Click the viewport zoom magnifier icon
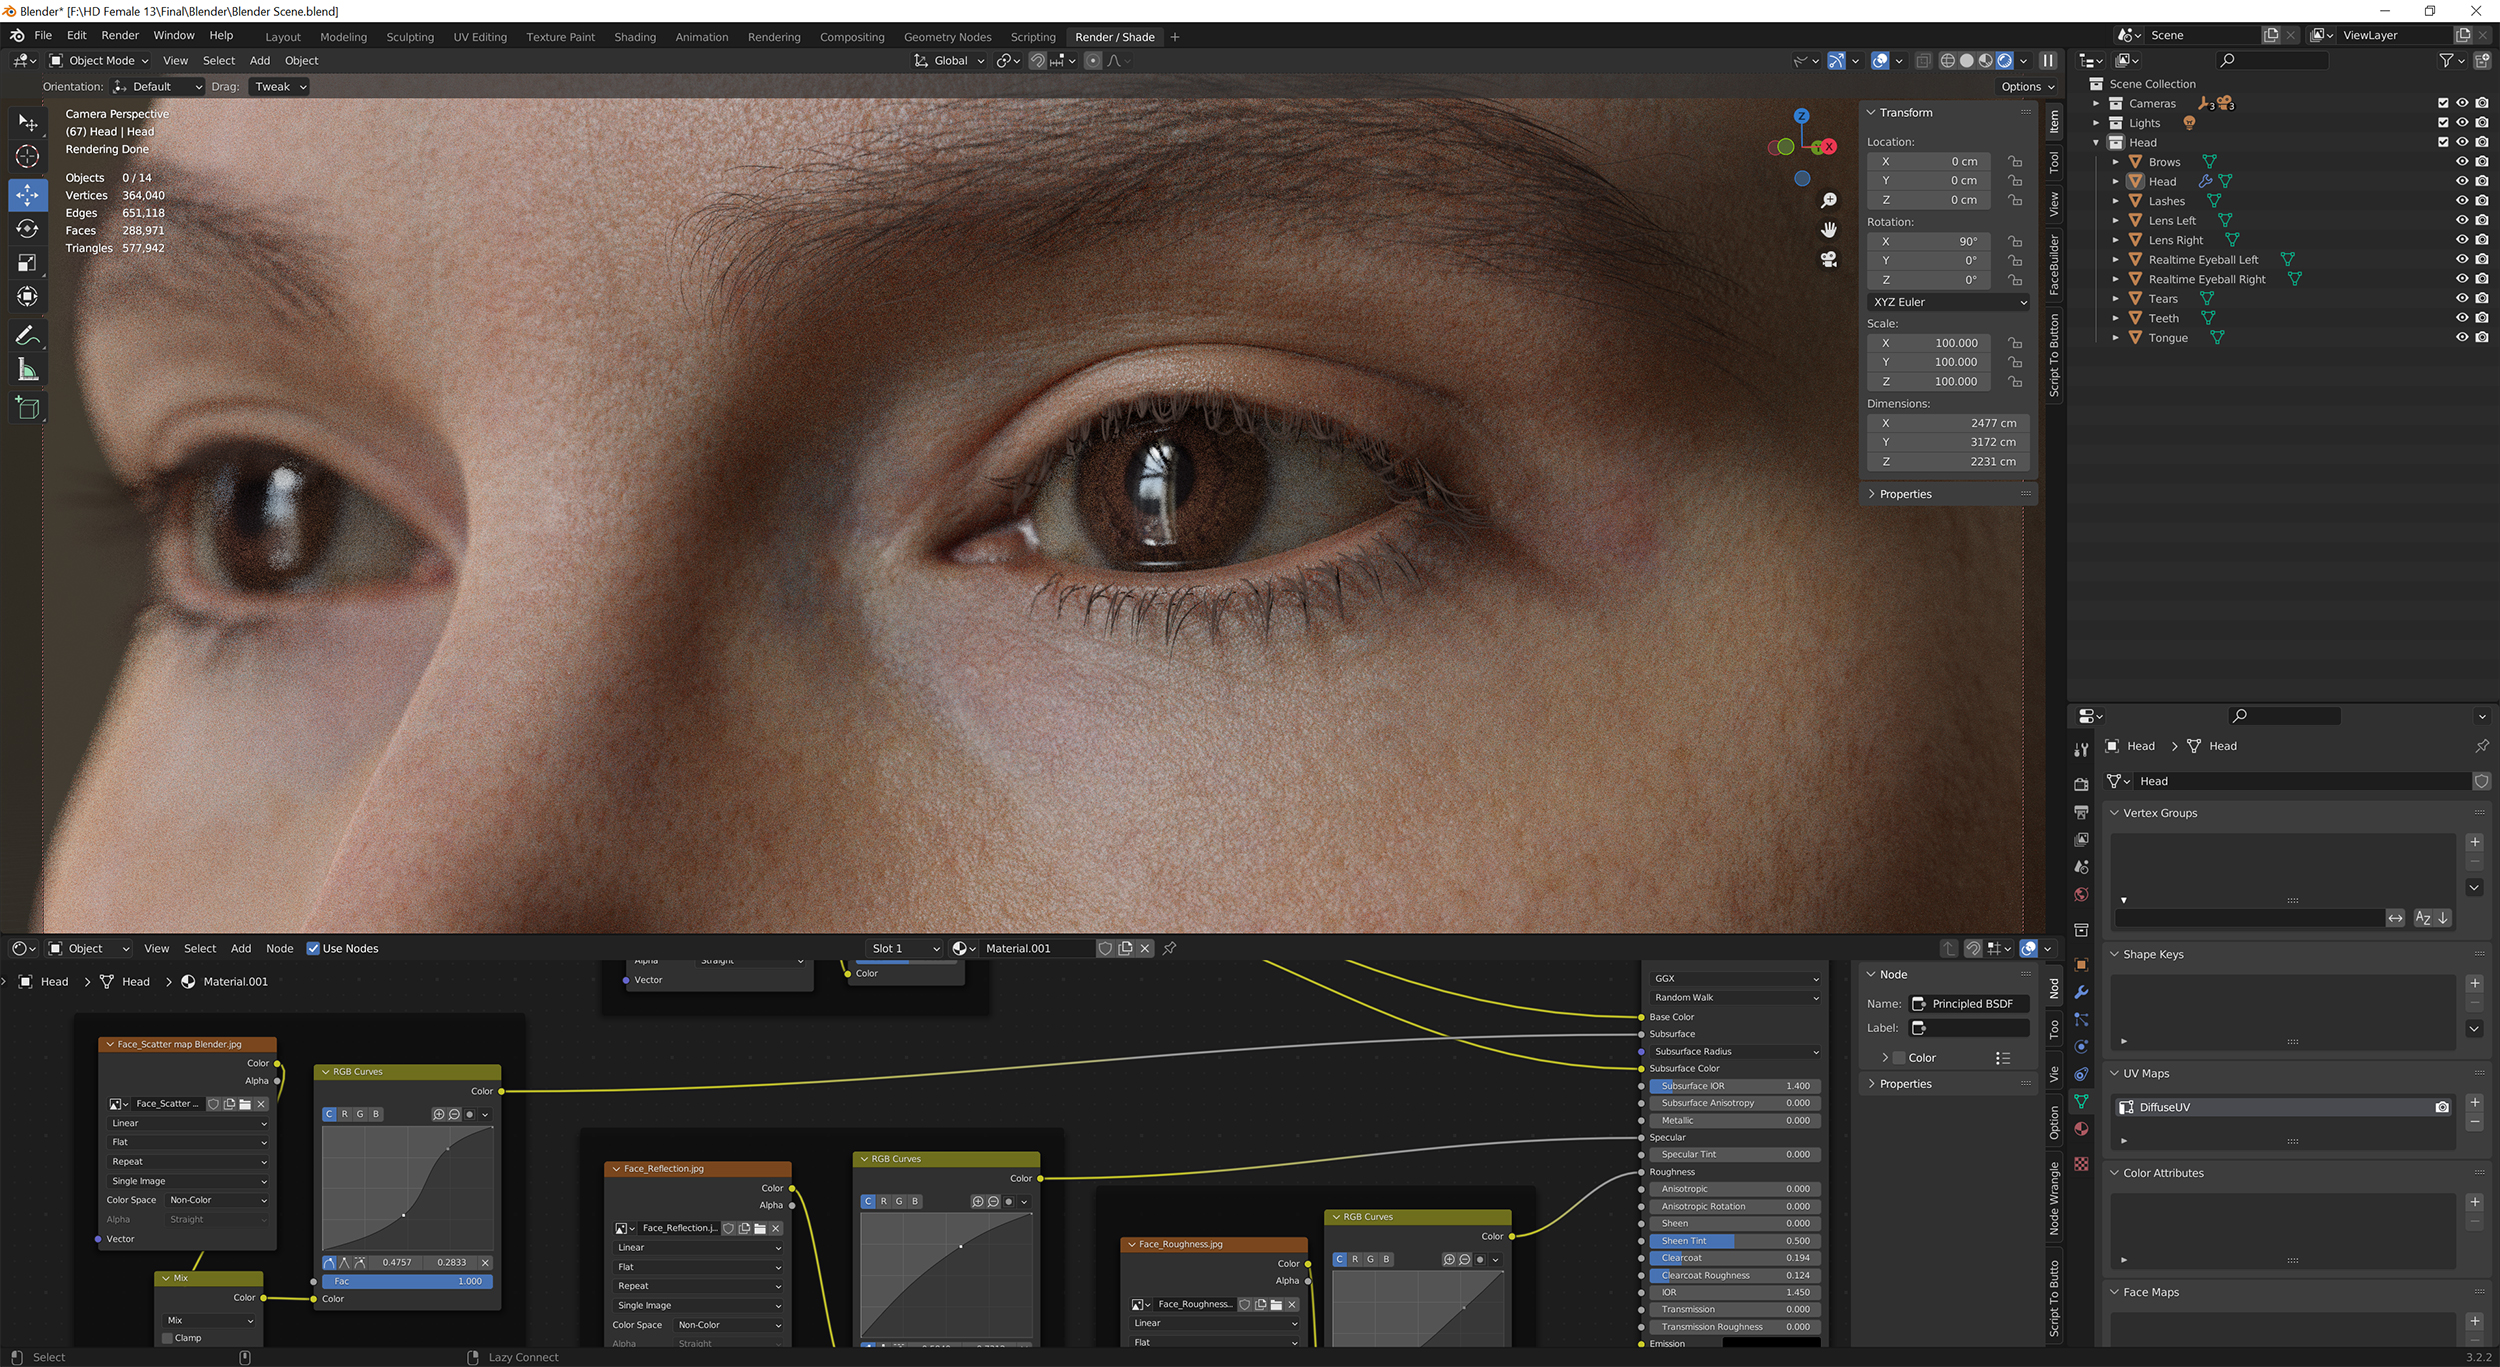Image resolution: width=2500 pixels, height=1367 pixels. 1828,201
